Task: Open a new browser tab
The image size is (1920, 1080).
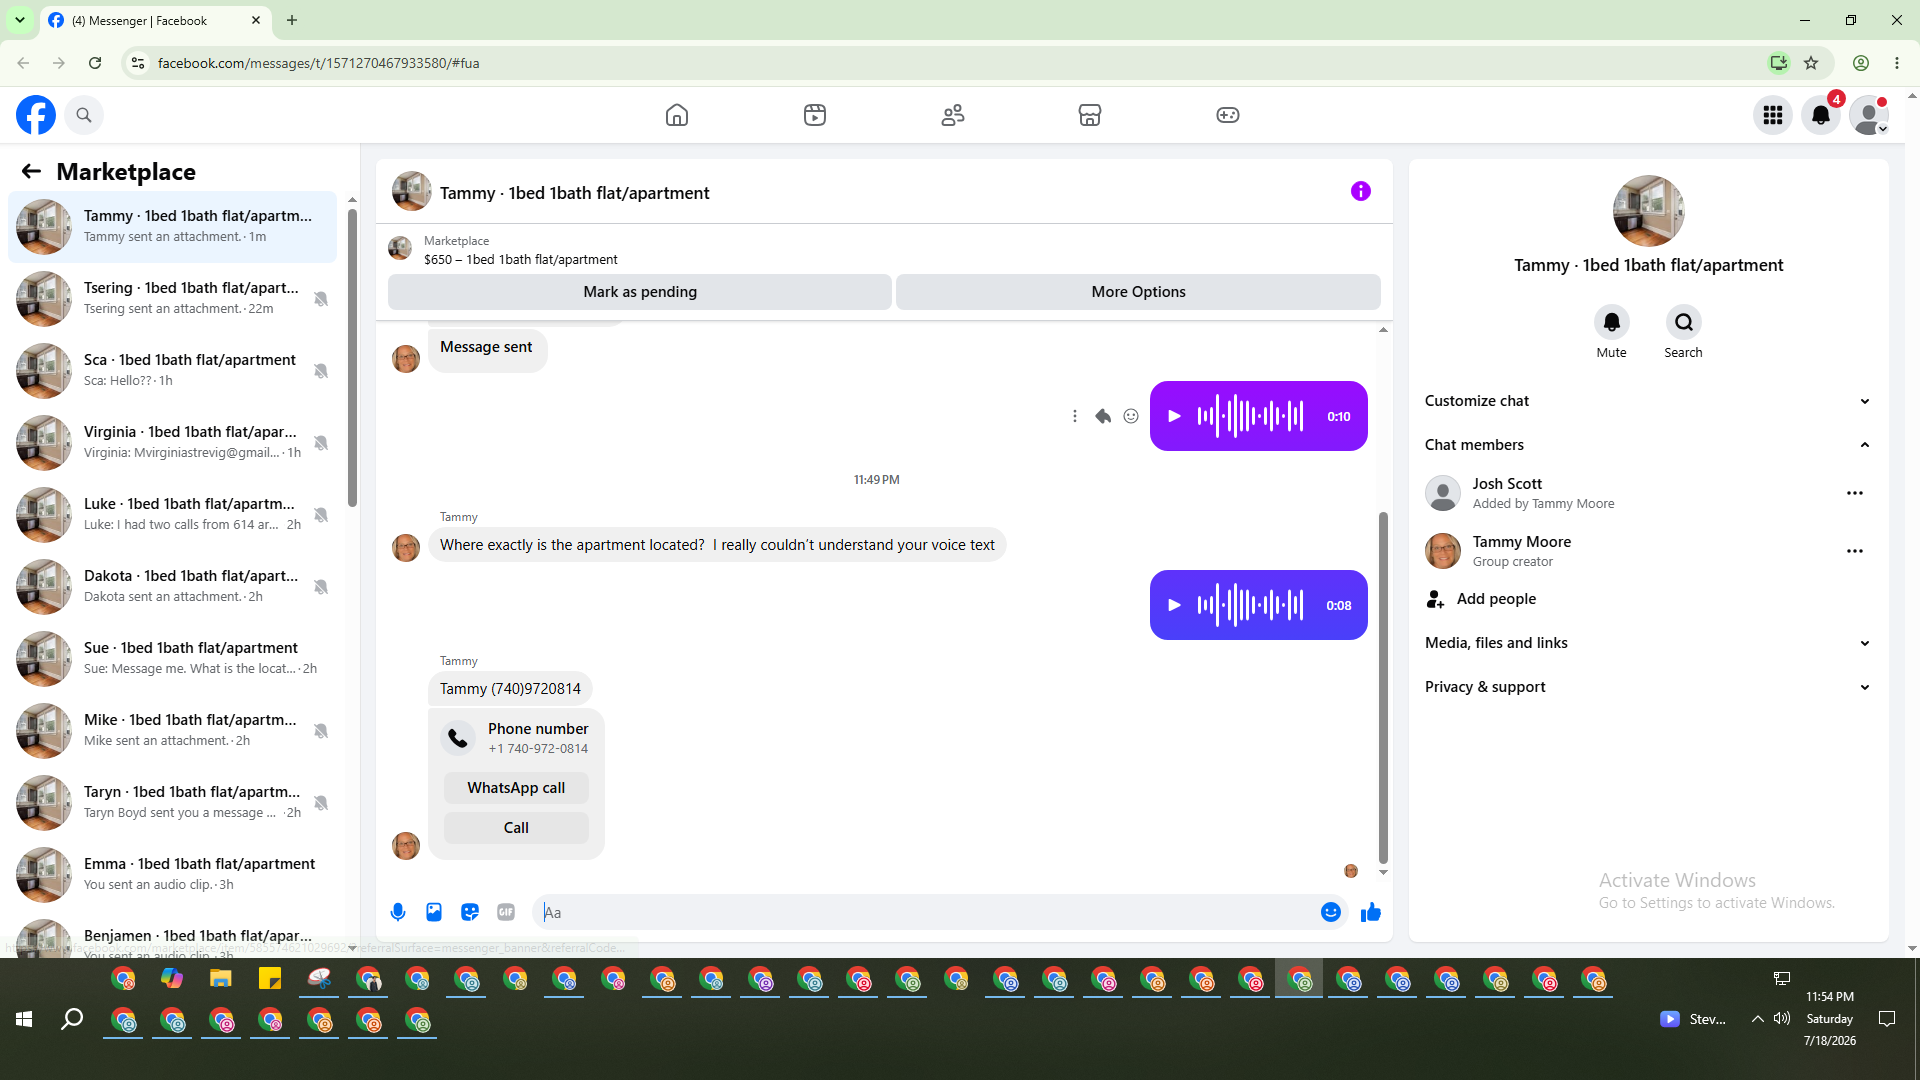Action: [x=292, y=20]
